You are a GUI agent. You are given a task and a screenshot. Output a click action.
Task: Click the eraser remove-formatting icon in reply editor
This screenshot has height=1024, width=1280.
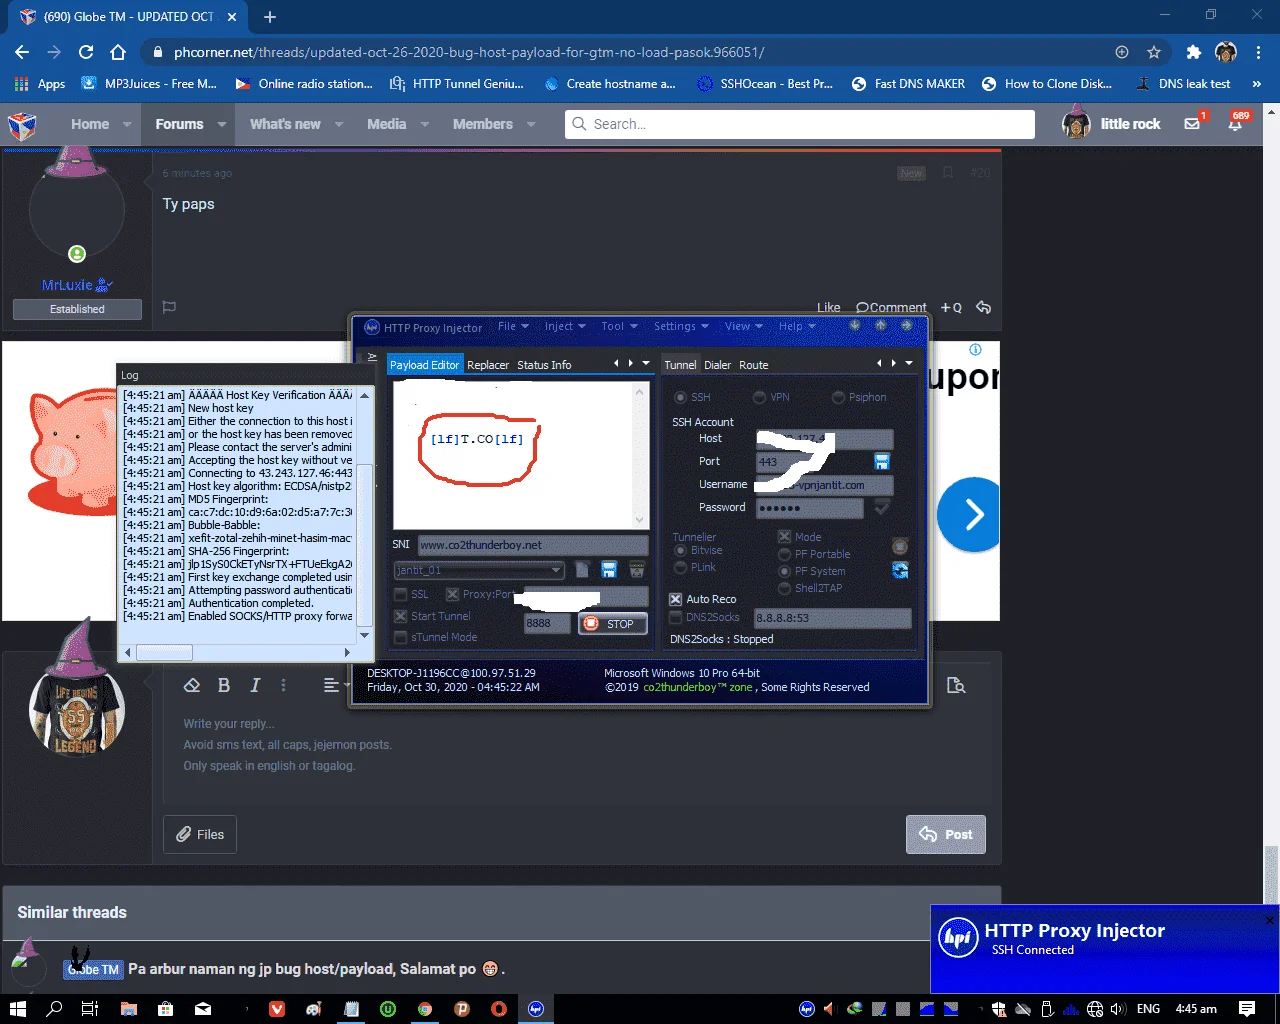click(x=192, y=685)
